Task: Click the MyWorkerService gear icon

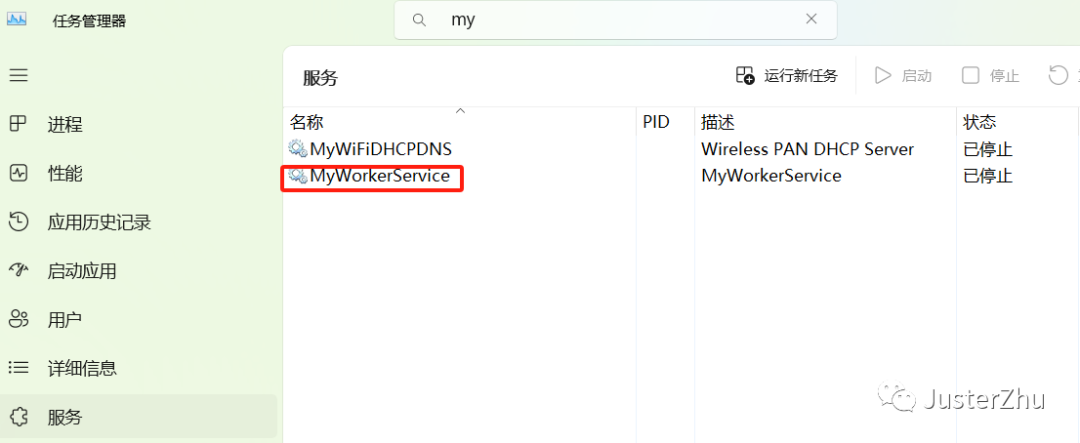Action: [298, 176]
